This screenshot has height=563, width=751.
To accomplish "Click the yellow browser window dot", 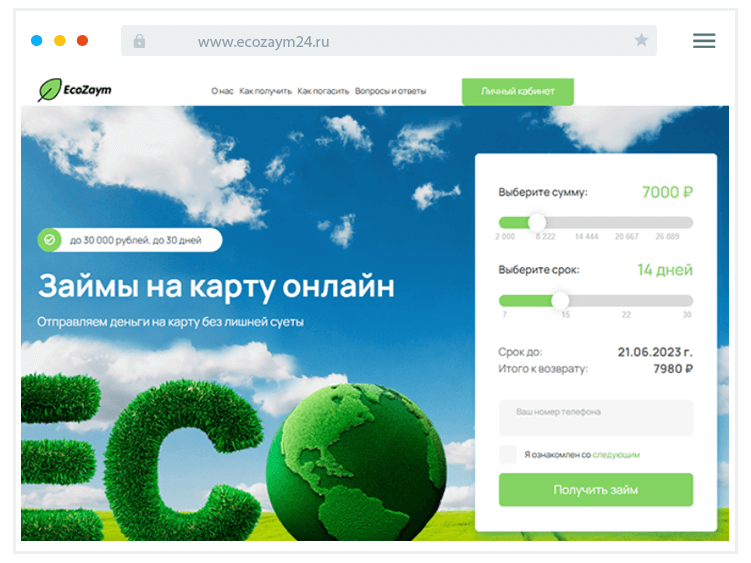I will (60, 41).
